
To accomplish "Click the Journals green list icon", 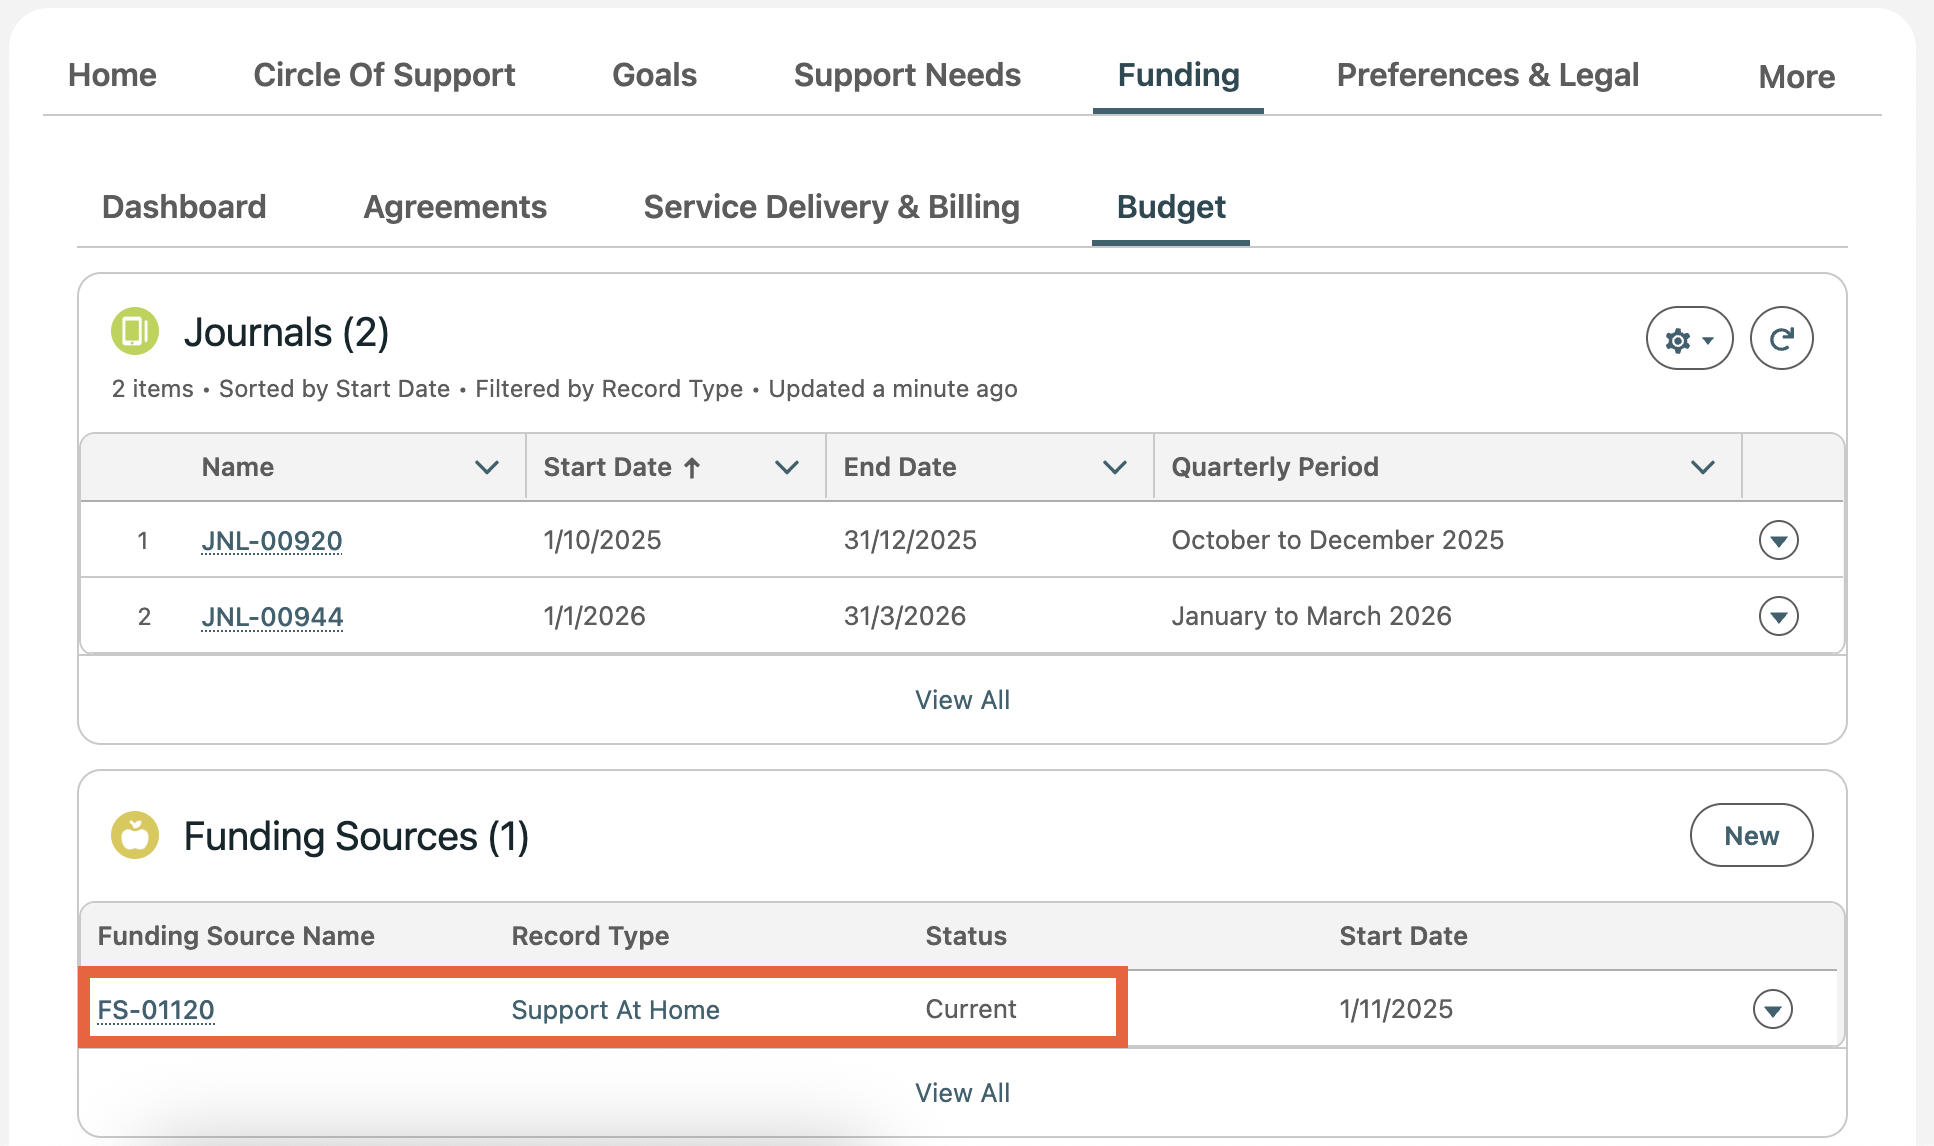I will click(x=134, y=331).
